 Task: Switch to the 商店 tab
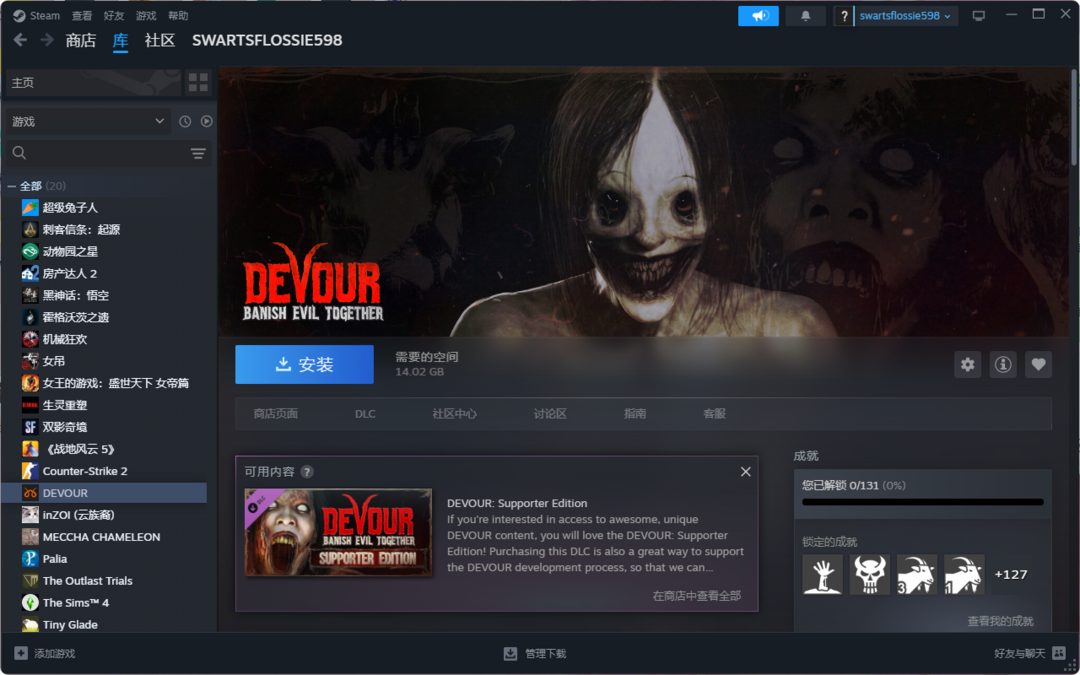tap(81, 41)
